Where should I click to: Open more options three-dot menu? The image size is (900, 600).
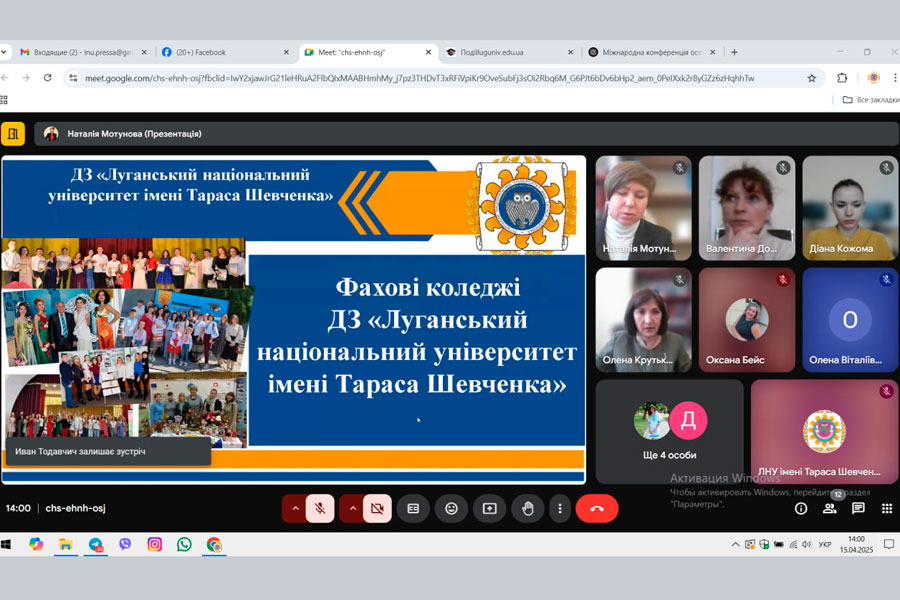click(560, 508)
